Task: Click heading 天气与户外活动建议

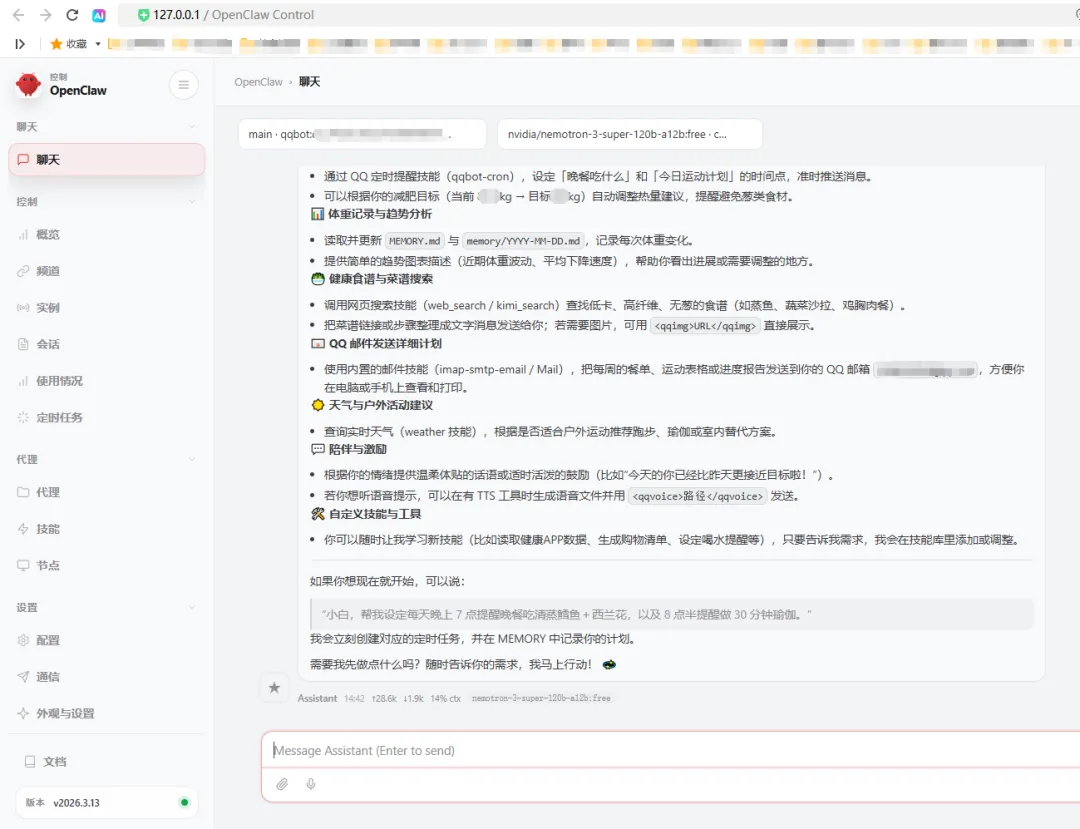Action: (380, 406)
